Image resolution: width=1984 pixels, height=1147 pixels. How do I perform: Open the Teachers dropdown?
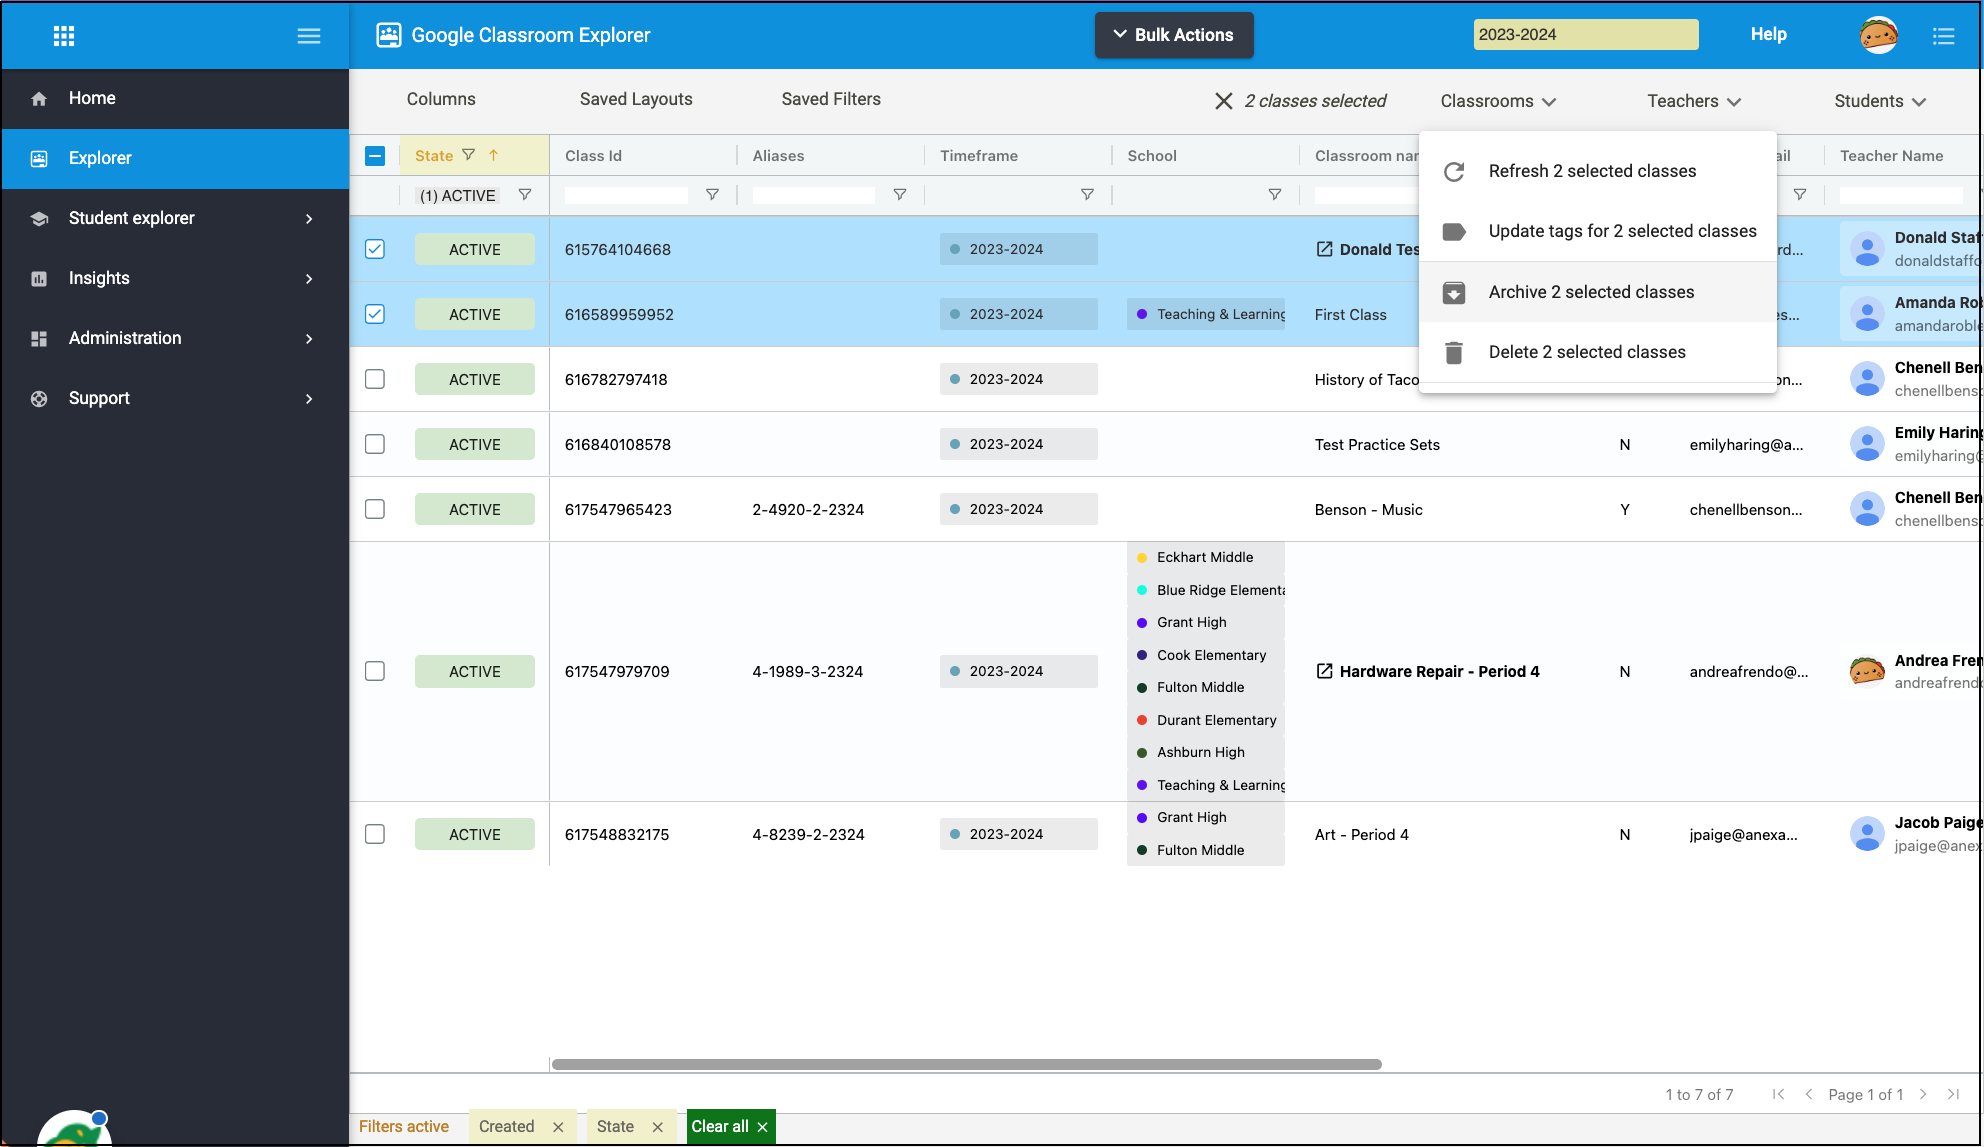(1694, 101)
